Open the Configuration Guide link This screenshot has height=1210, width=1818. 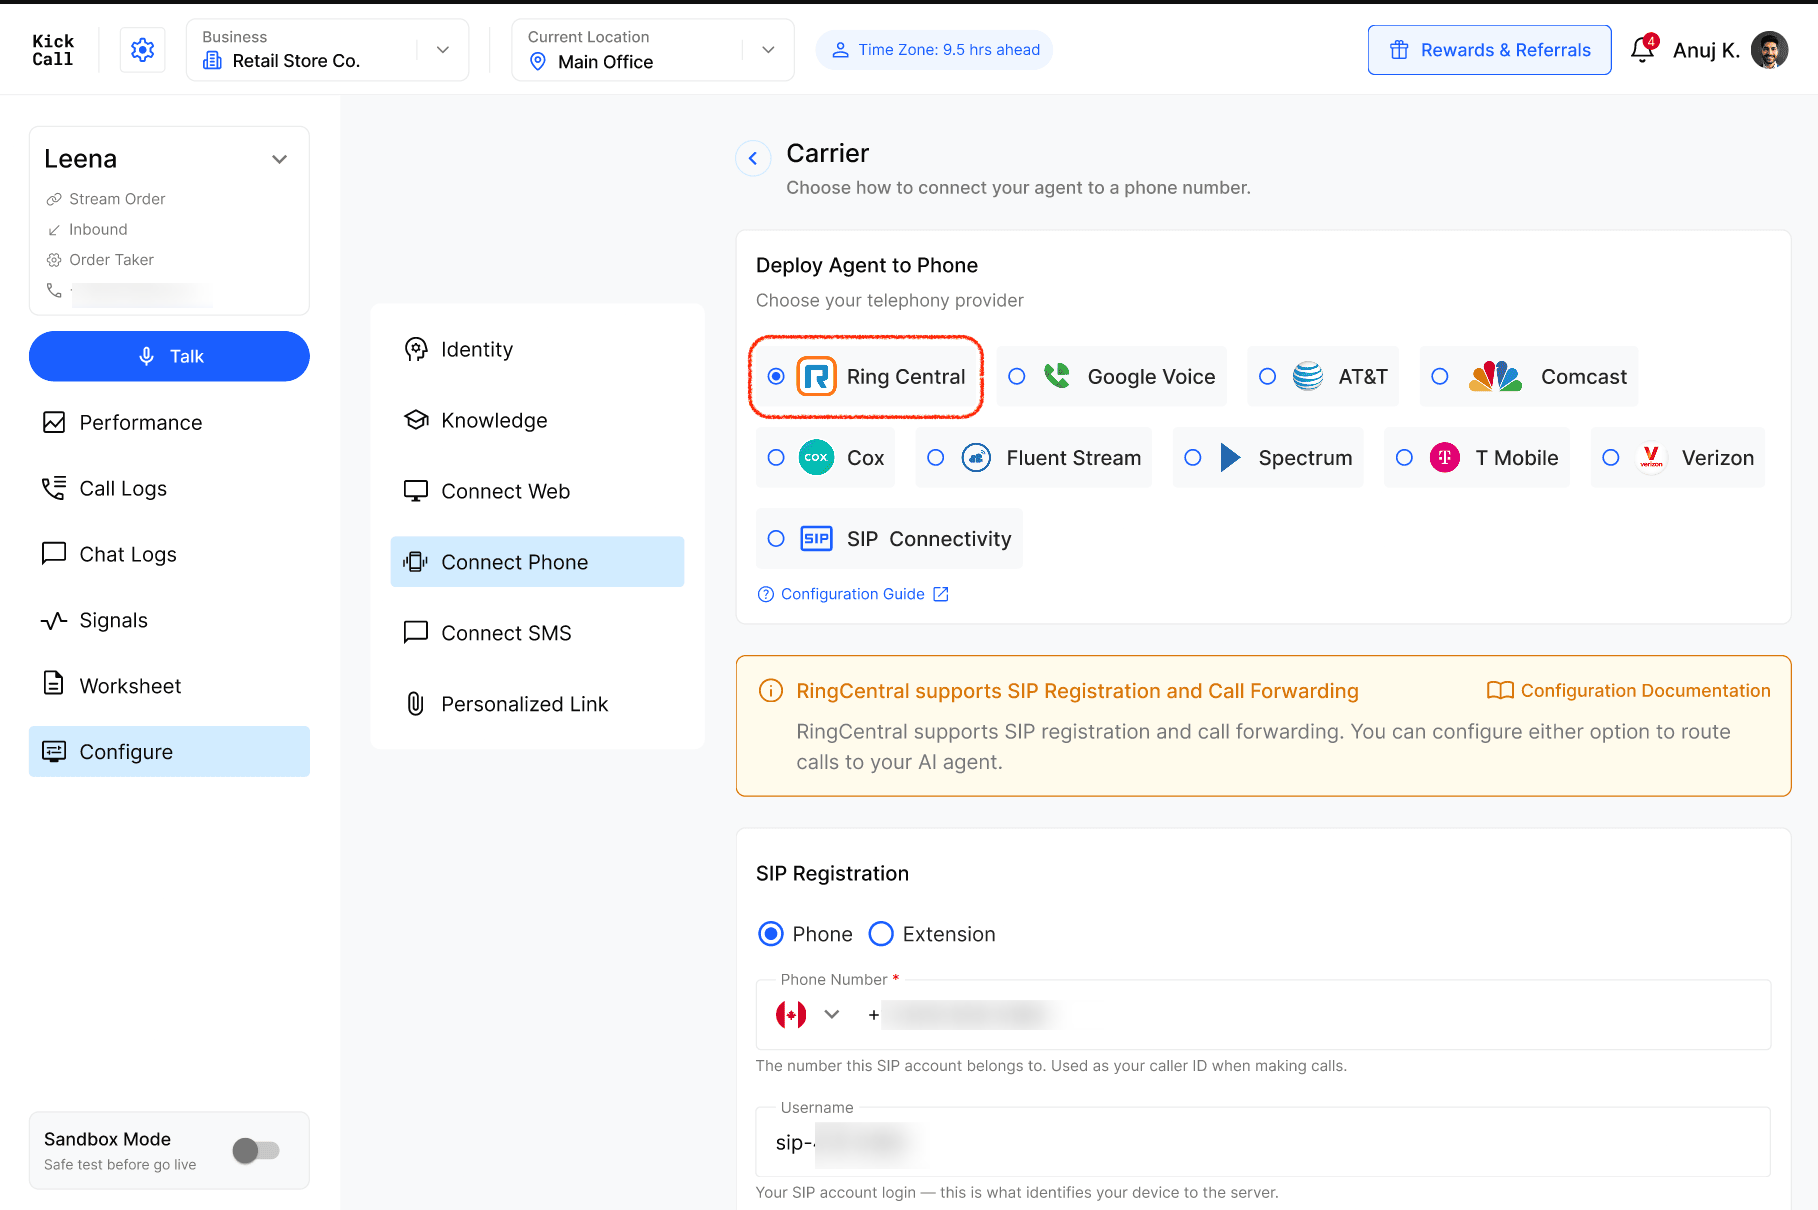click(x=853, y=594)
